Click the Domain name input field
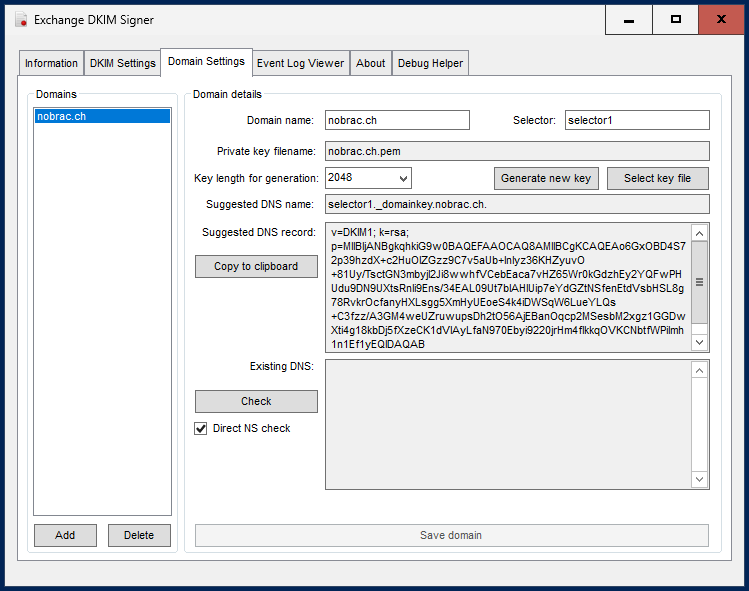This screenshot has width=749, height=591. (397, 120)
